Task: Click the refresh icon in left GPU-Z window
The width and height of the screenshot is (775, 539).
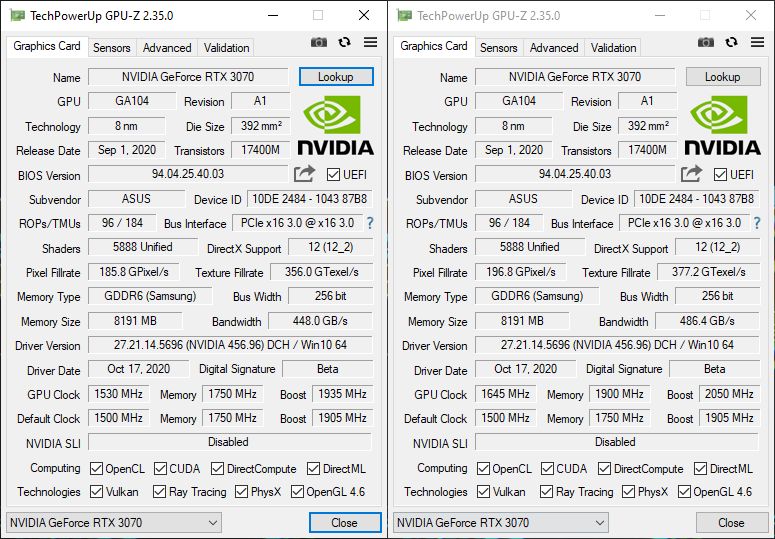Action: click(344, 42)
